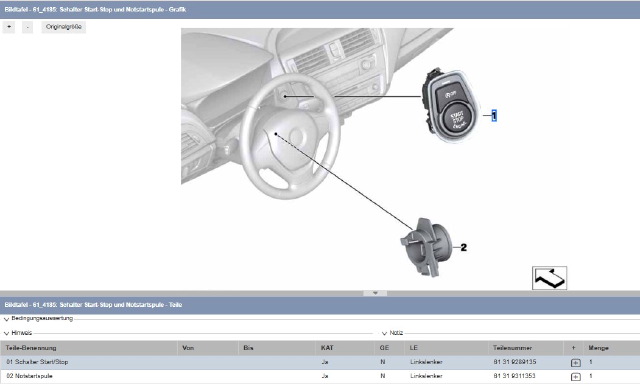This screenshot has height=384, width=640.
Task: Collapse graphic pane using splitter arrow
Action: 375,293
